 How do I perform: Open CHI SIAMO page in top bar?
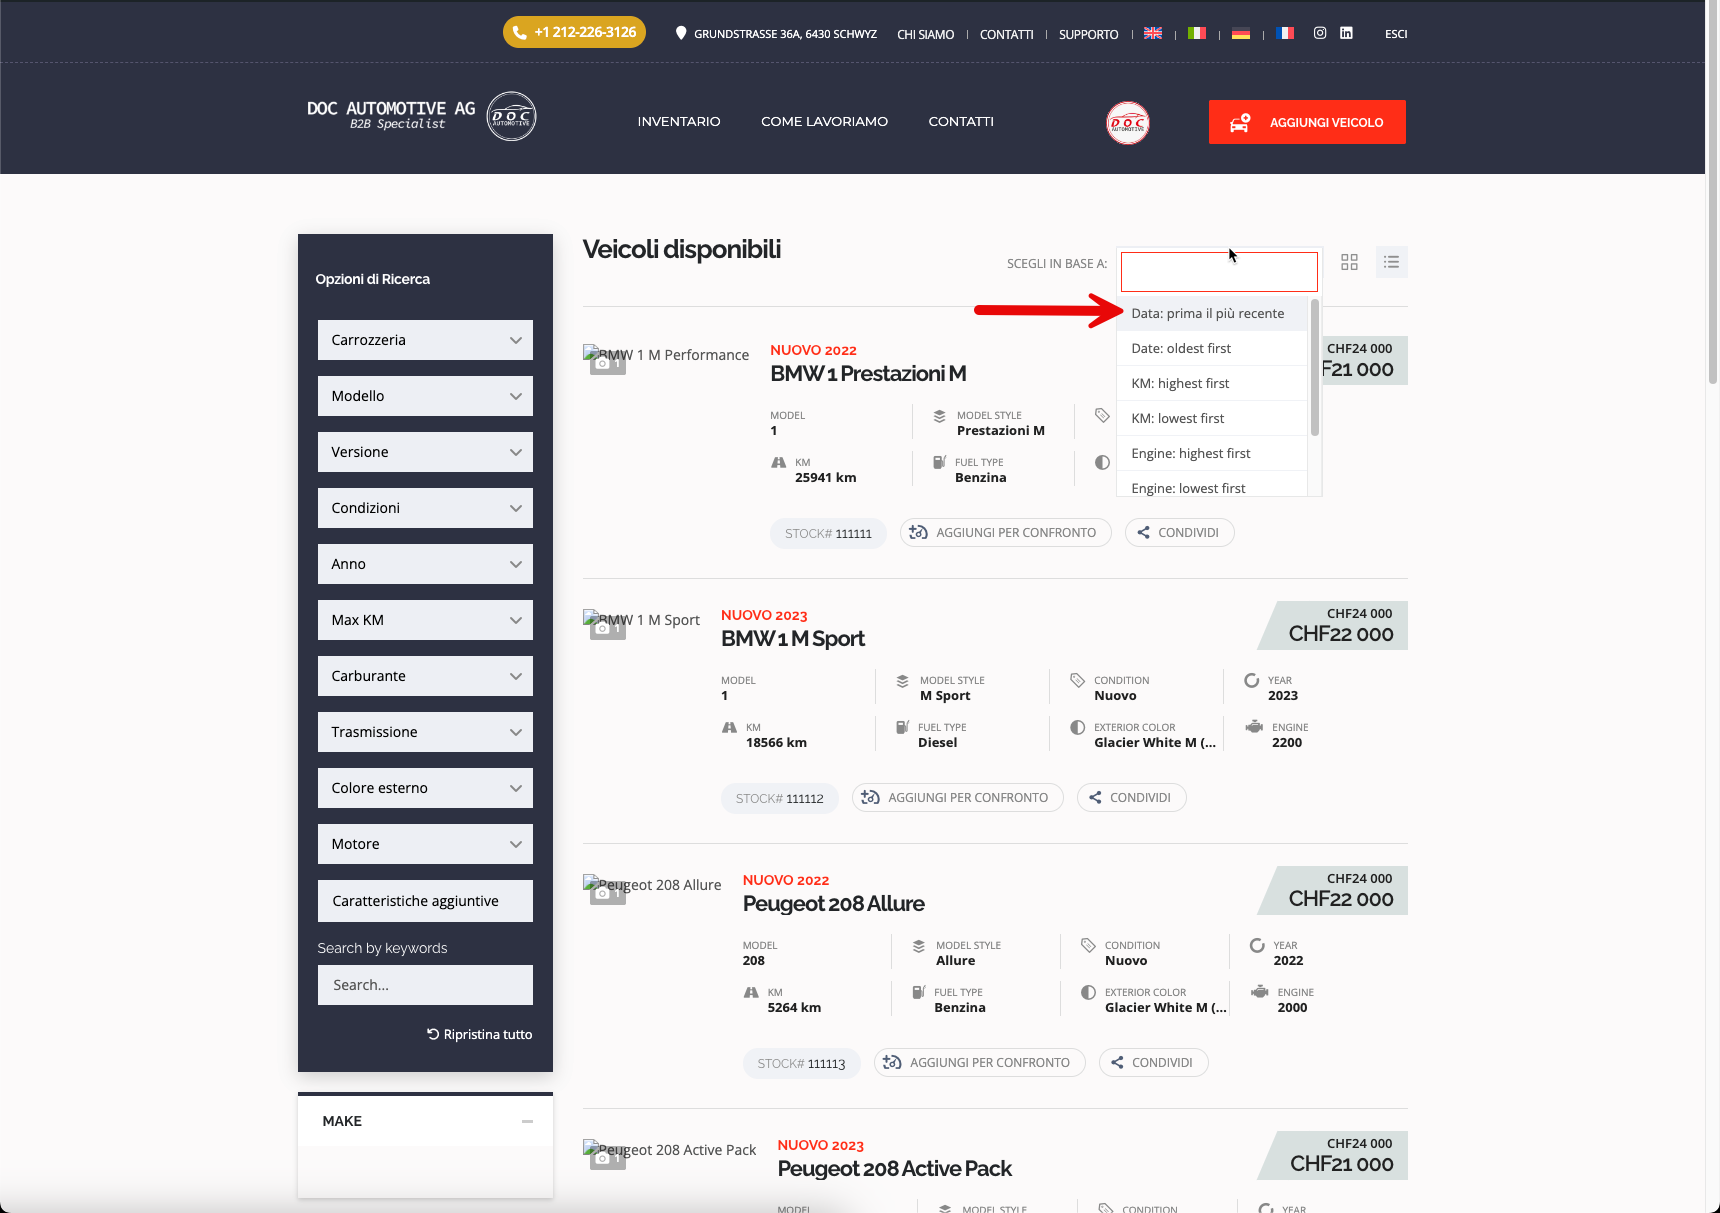925,34
